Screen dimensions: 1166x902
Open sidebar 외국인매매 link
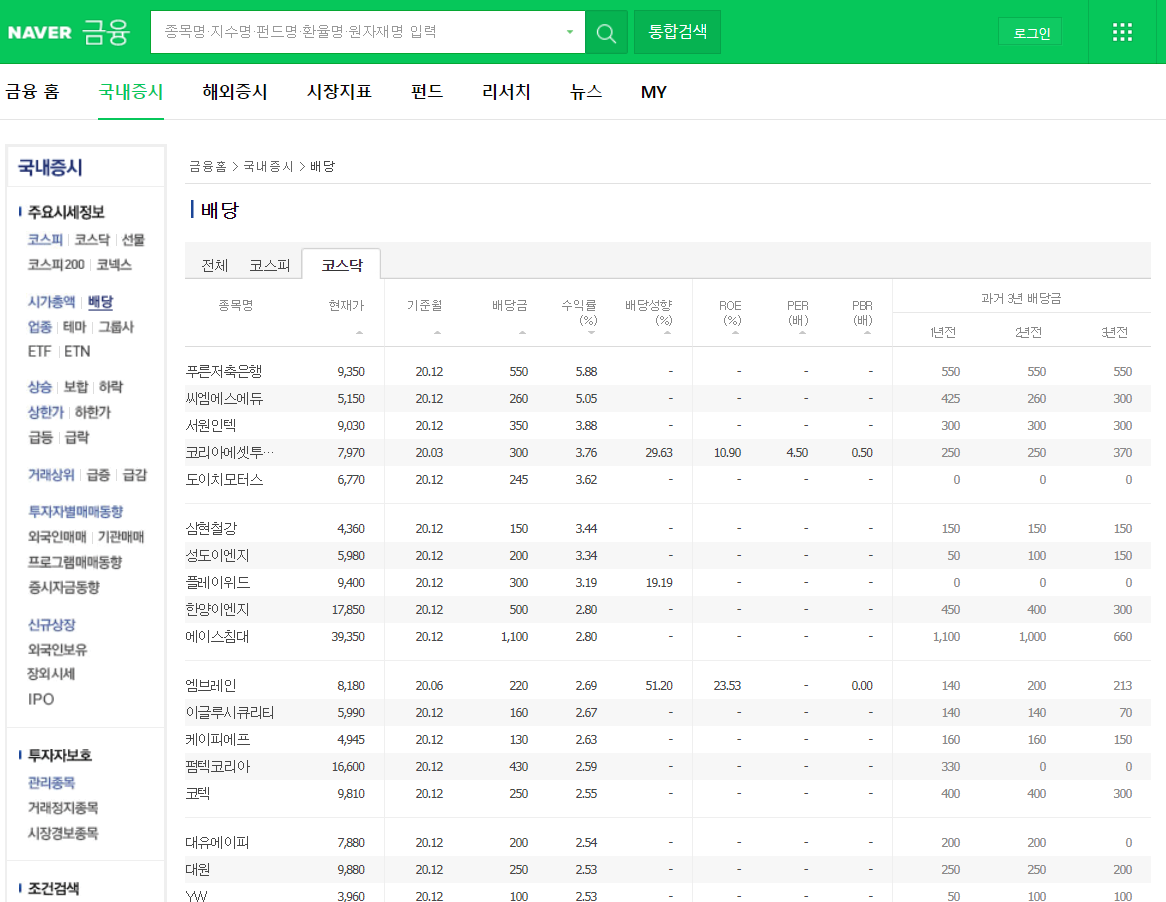[x=57, y=536]
